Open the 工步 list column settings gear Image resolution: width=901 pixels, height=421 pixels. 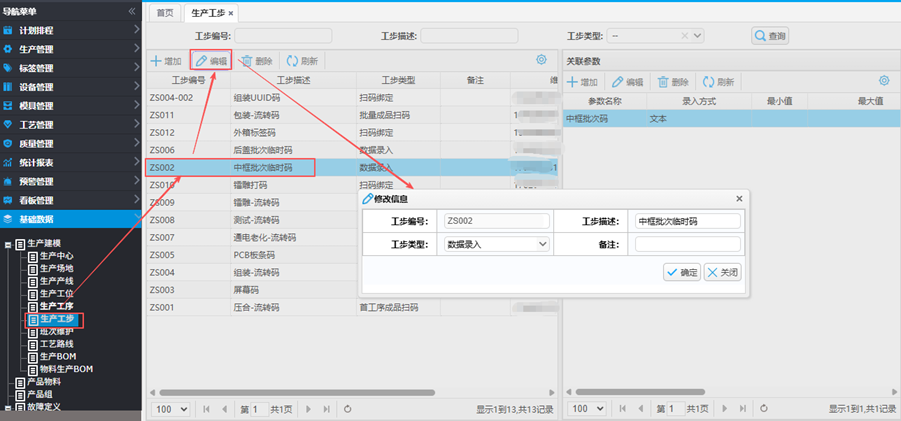541,59
